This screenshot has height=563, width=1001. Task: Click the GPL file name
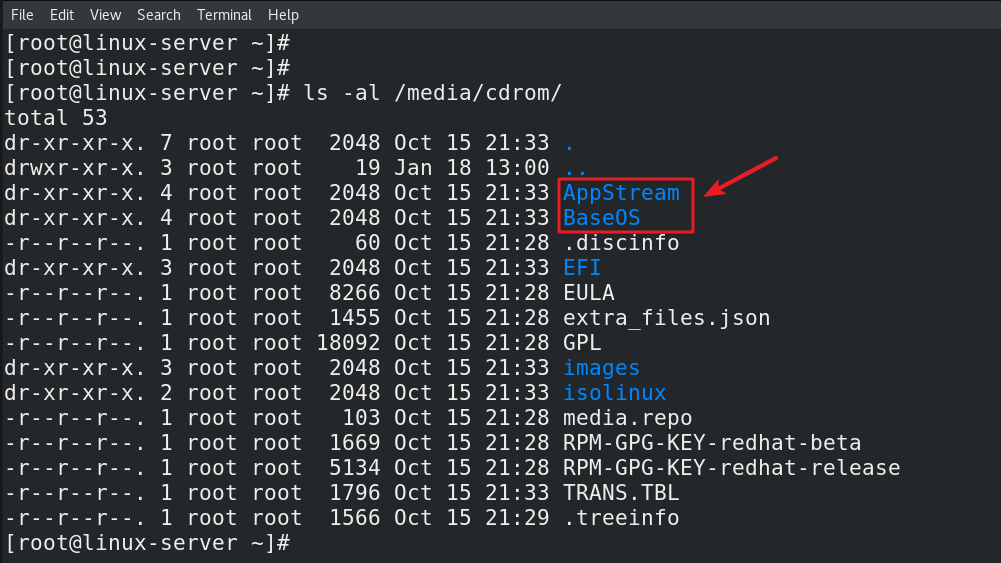pos(582,343)
